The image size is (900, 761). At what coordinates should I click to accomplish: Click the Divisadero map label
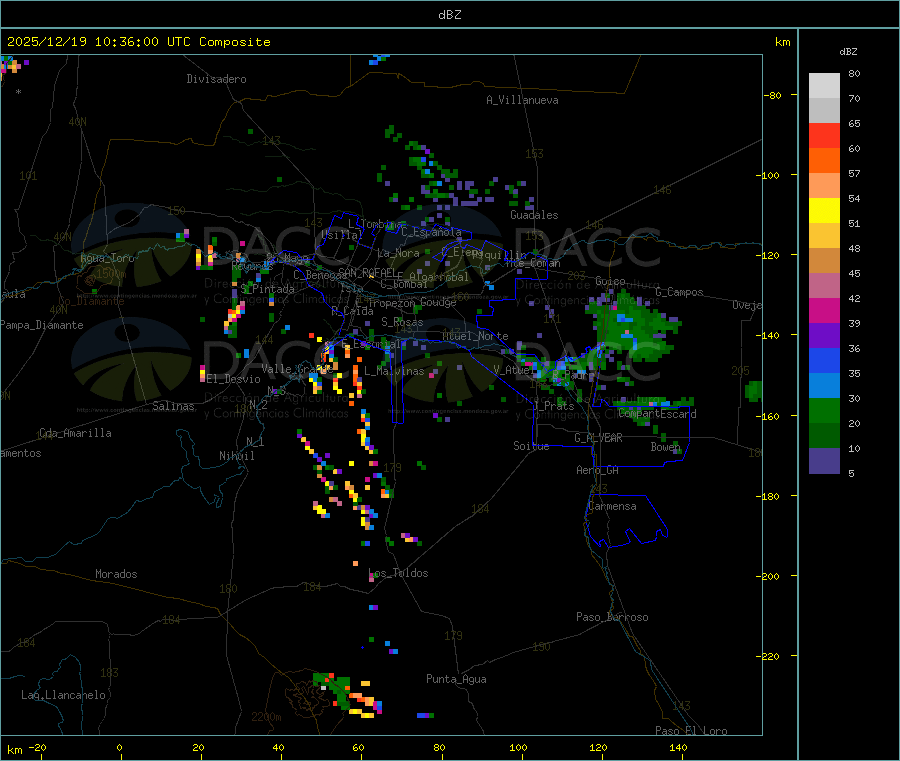[216, 79]
